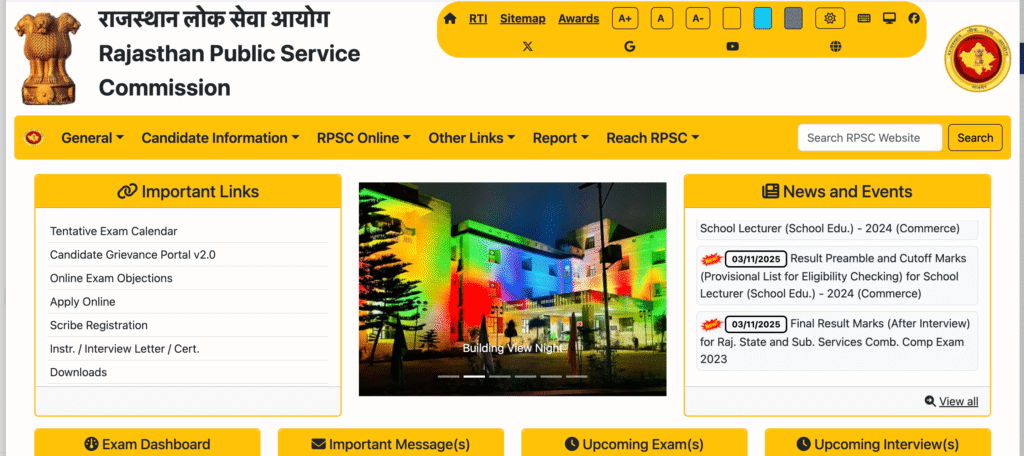The image size is (1024, 456).
Task: Open the Upcoming Exam(s) panel header
Action: [634, 443]
